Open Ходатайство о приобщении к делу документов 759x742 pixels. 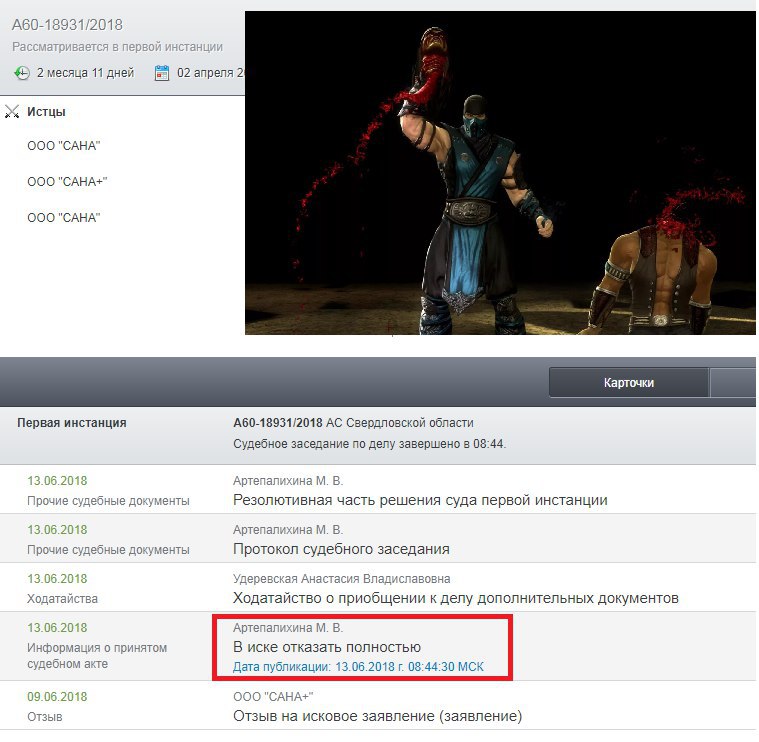[x=455, y=598]
